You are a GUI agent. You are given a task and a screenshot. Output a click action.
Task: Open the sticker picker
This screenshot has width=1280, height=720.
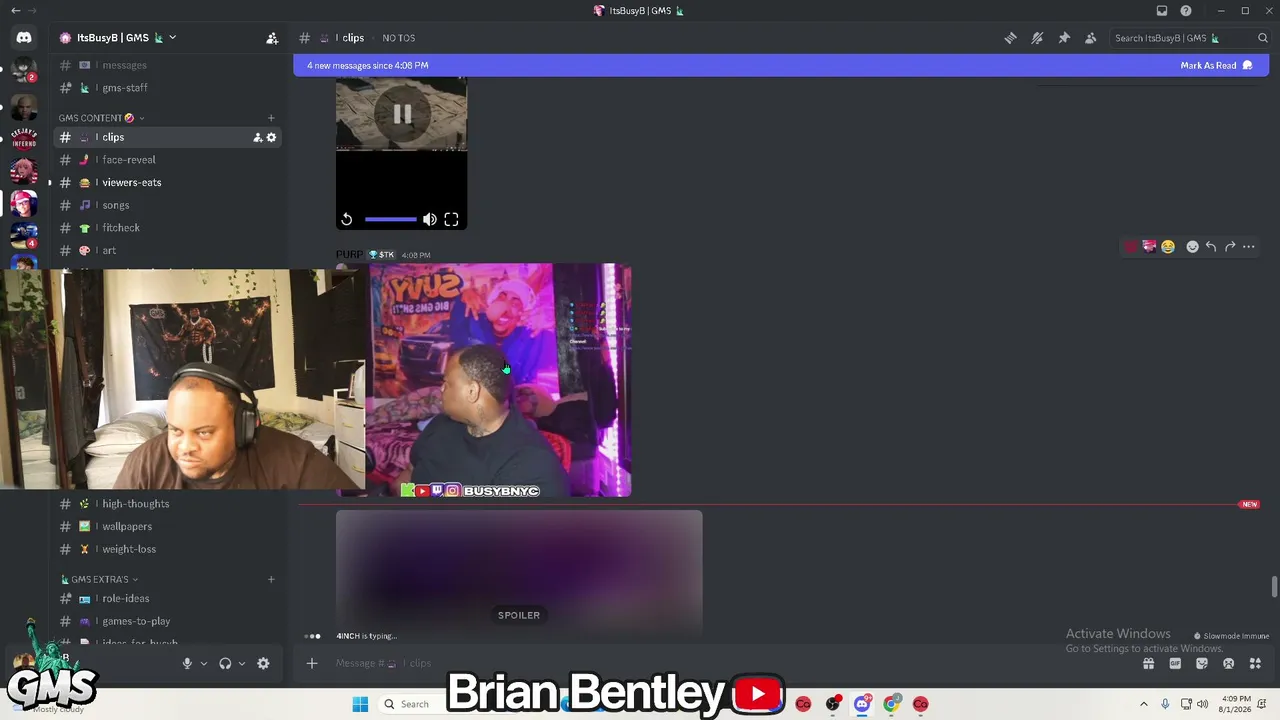click(x=1202, y=663)
